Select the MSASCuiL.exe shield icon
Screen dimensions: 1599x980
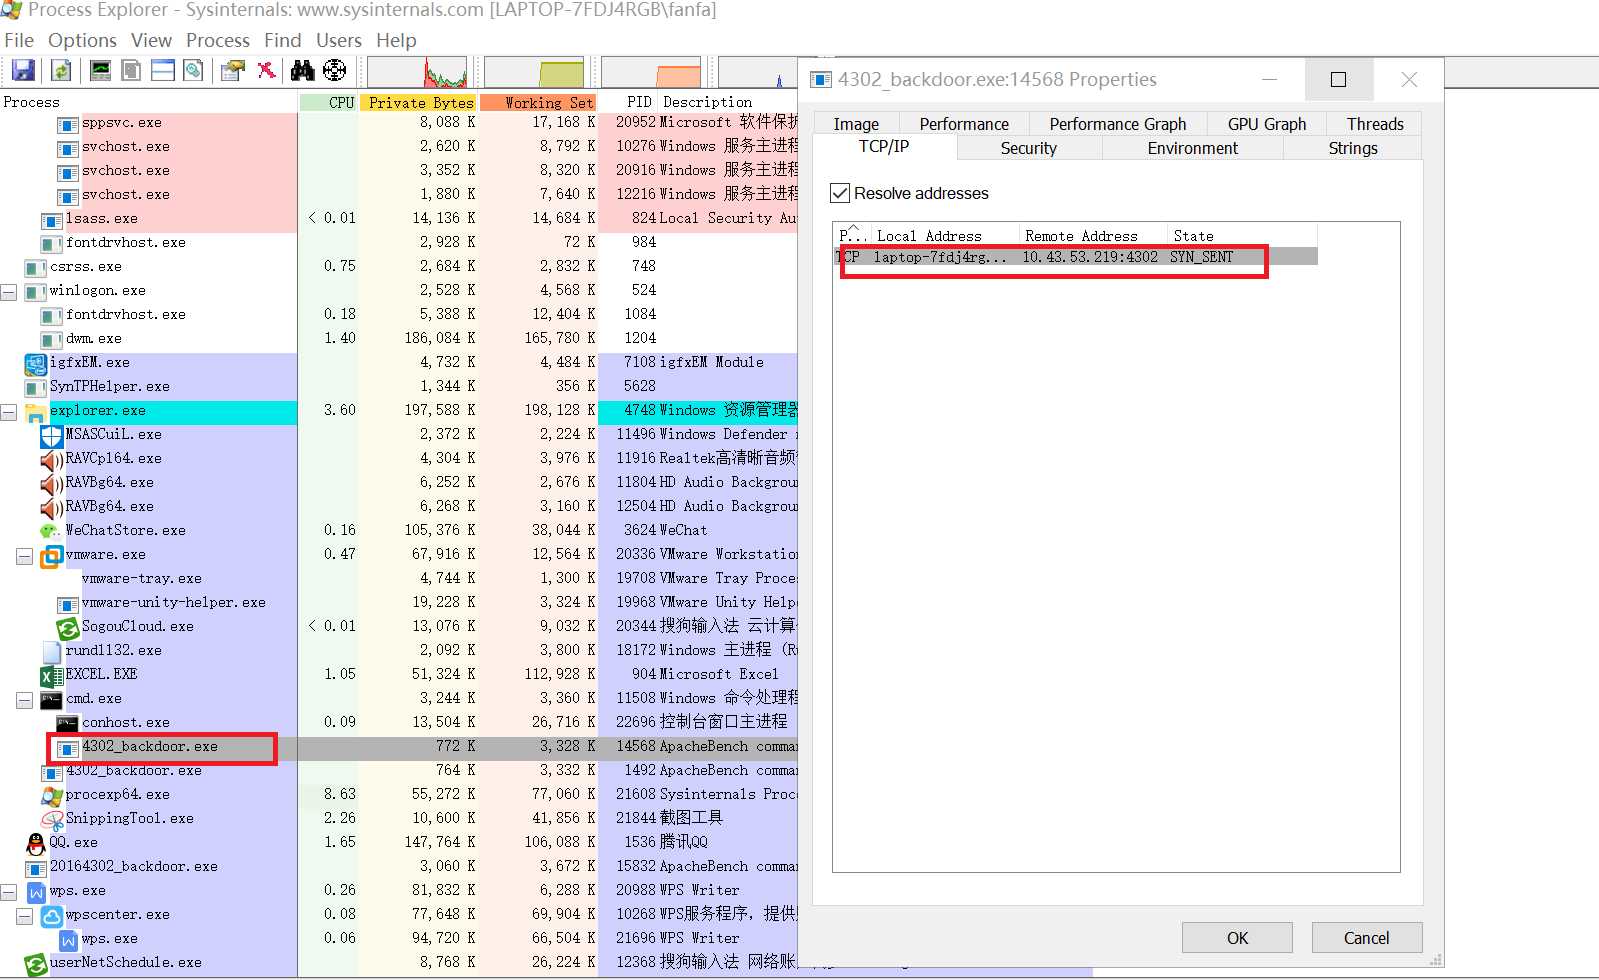pos(52,436)
